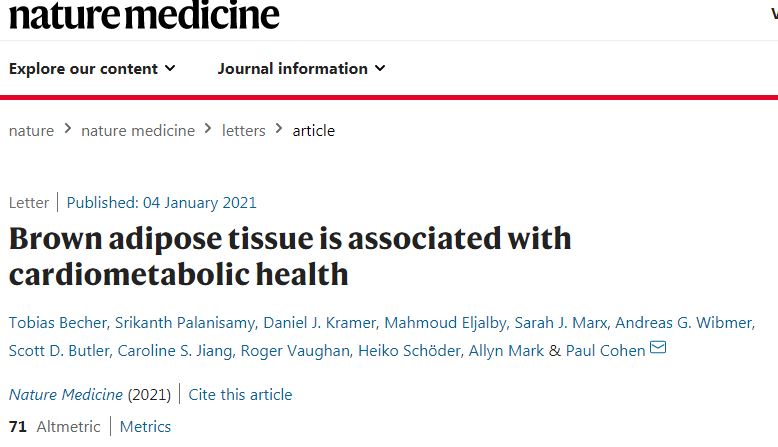
Task: Go to the nature breadcrumb link
Action: click(31, 131)
